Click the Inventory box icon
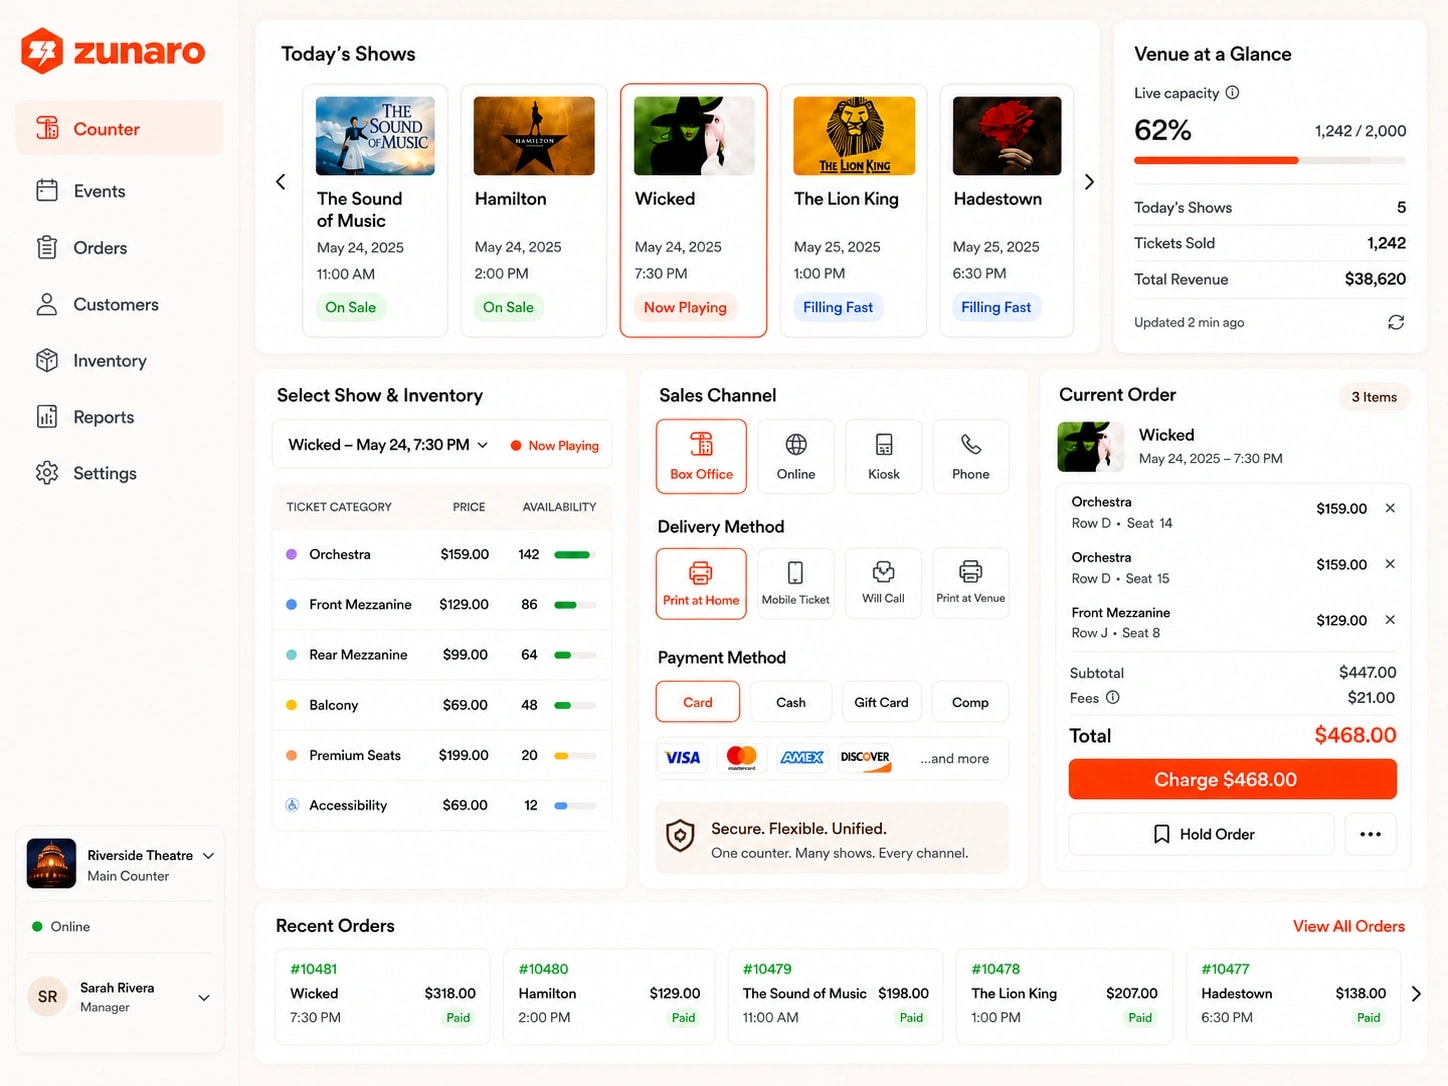1448x1086 pixels. (x=47, y=360)
